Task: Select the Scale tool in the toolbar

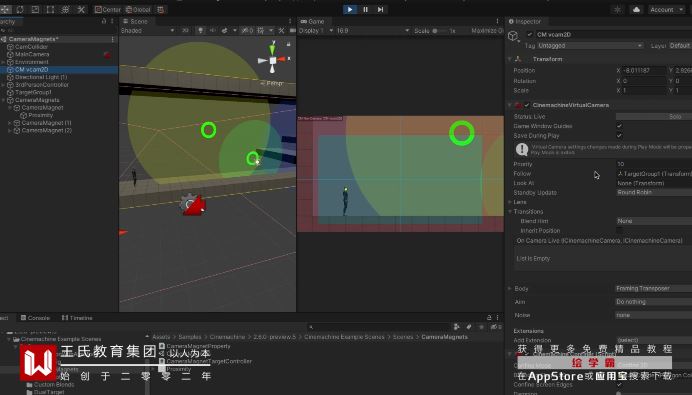Action: pyautogui.click(x=35, y=9)
